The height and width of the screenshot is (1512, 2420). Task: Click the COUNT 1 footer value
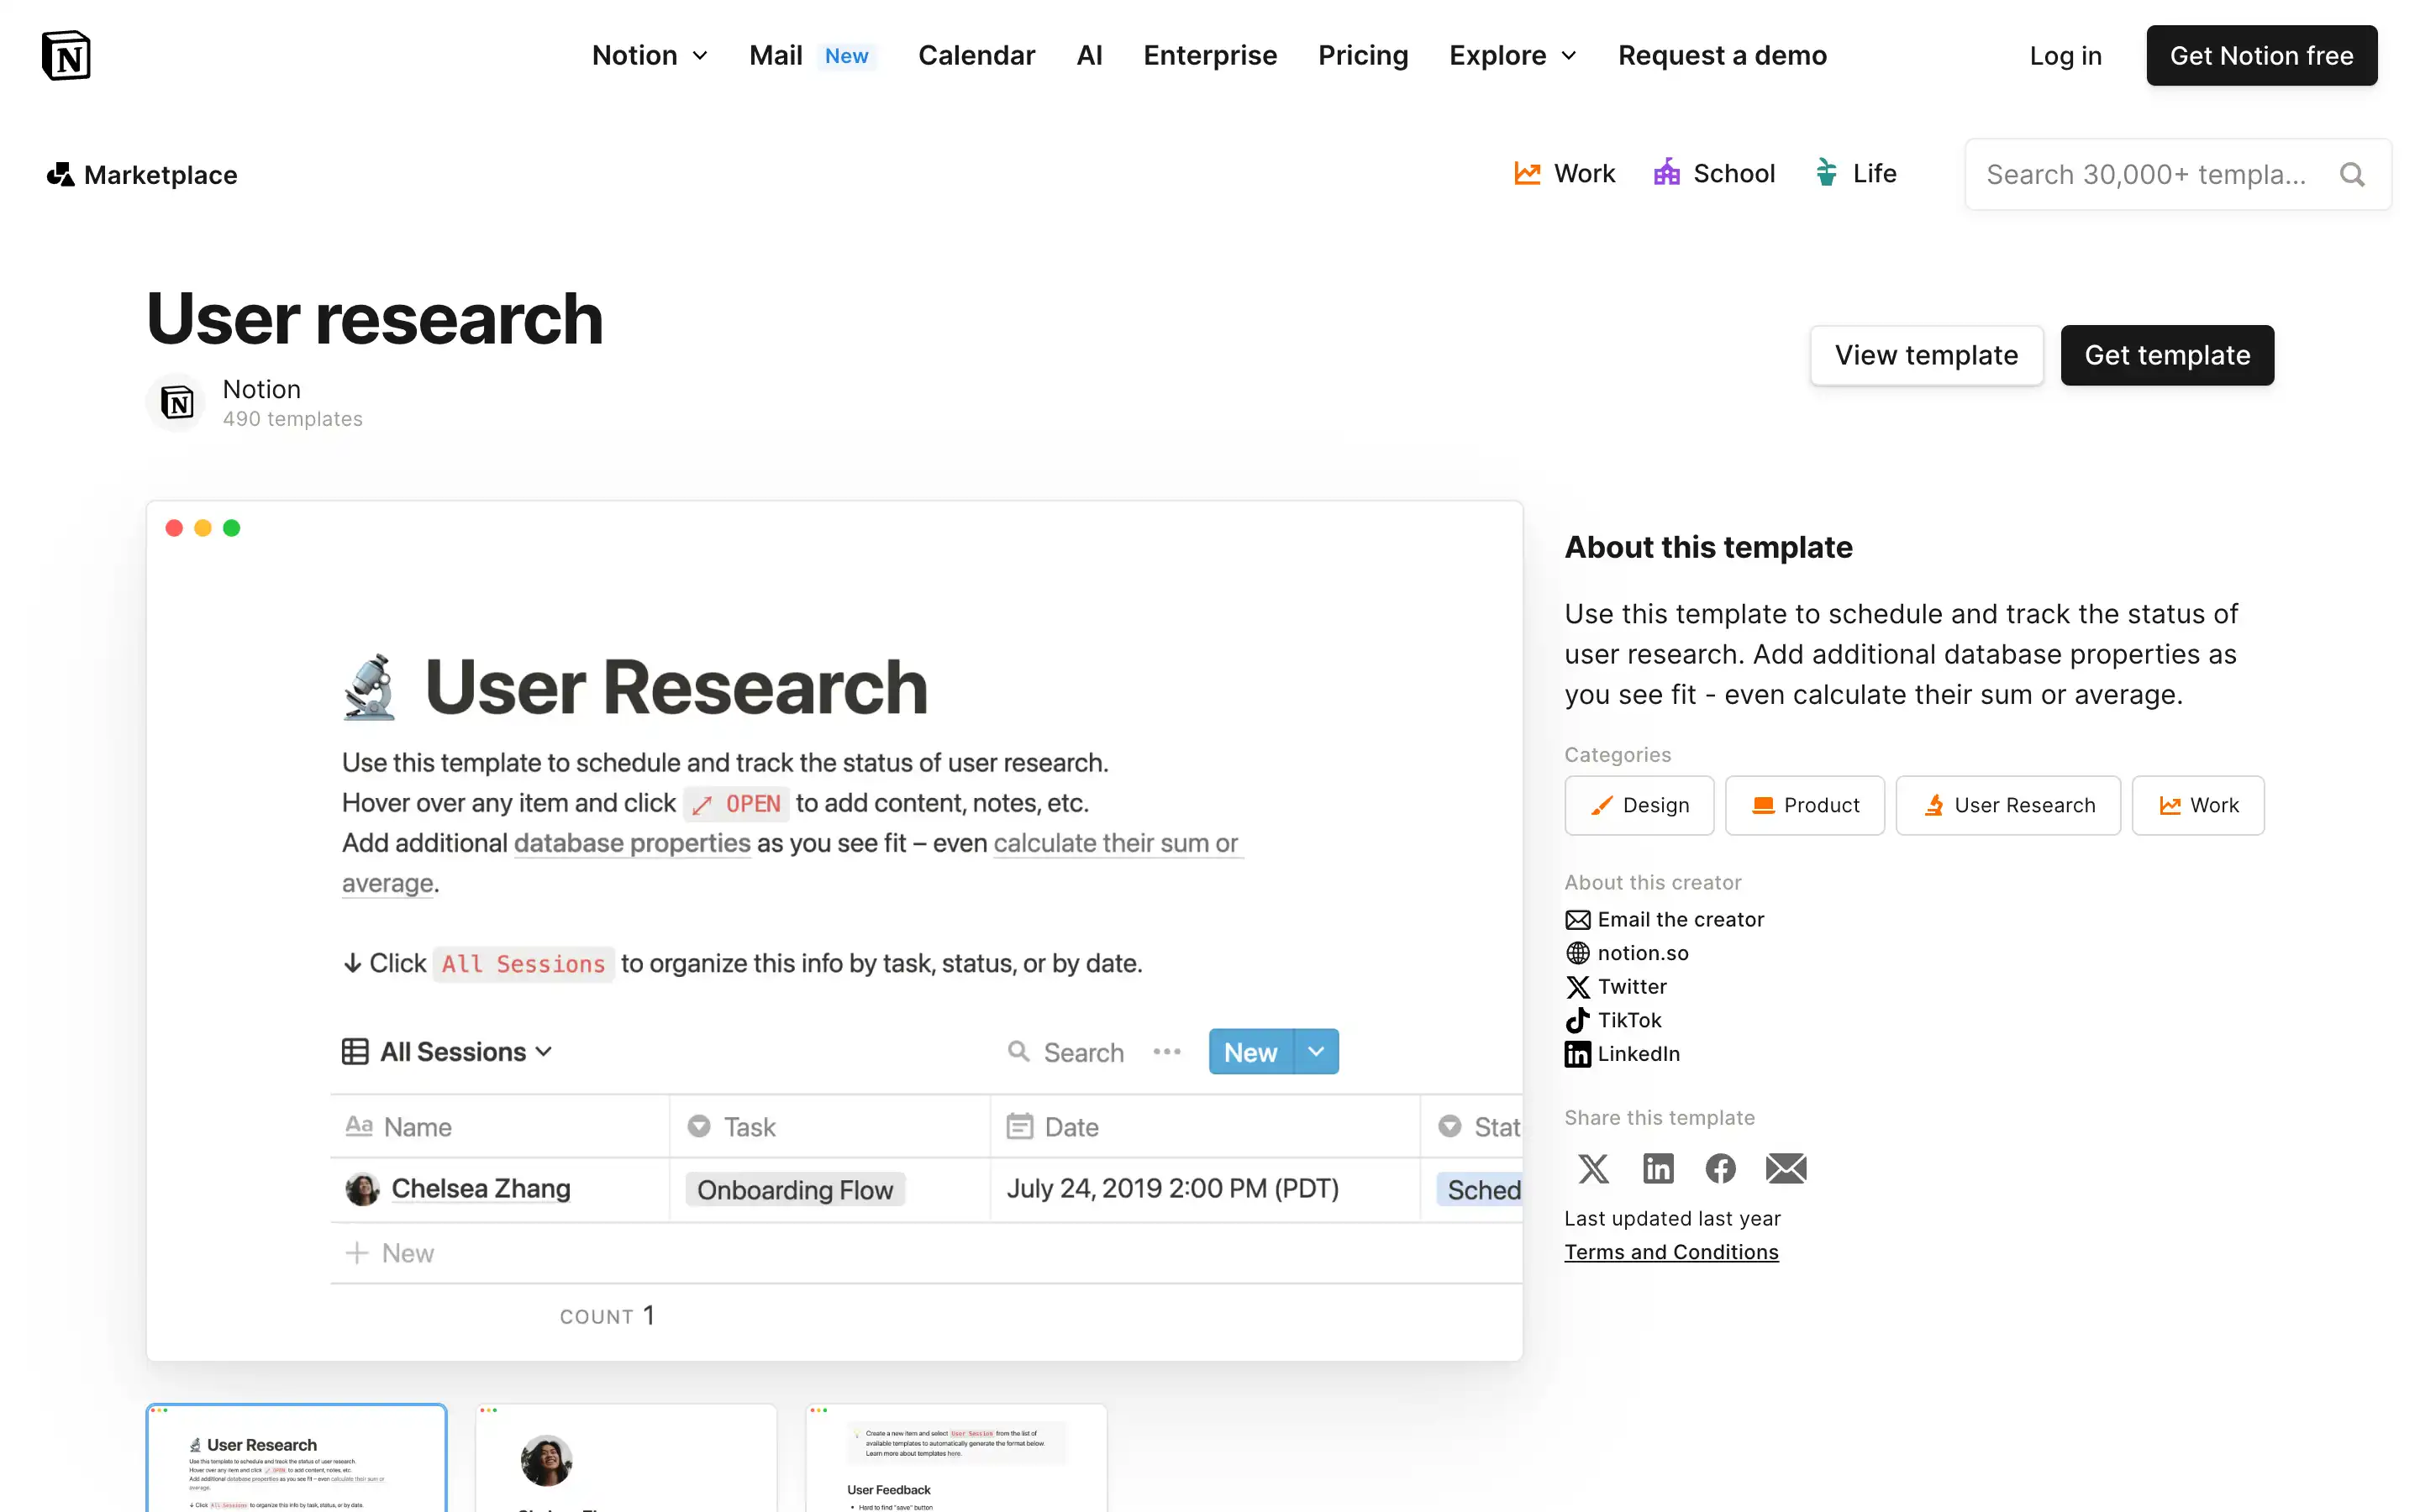click(607, 1316)
